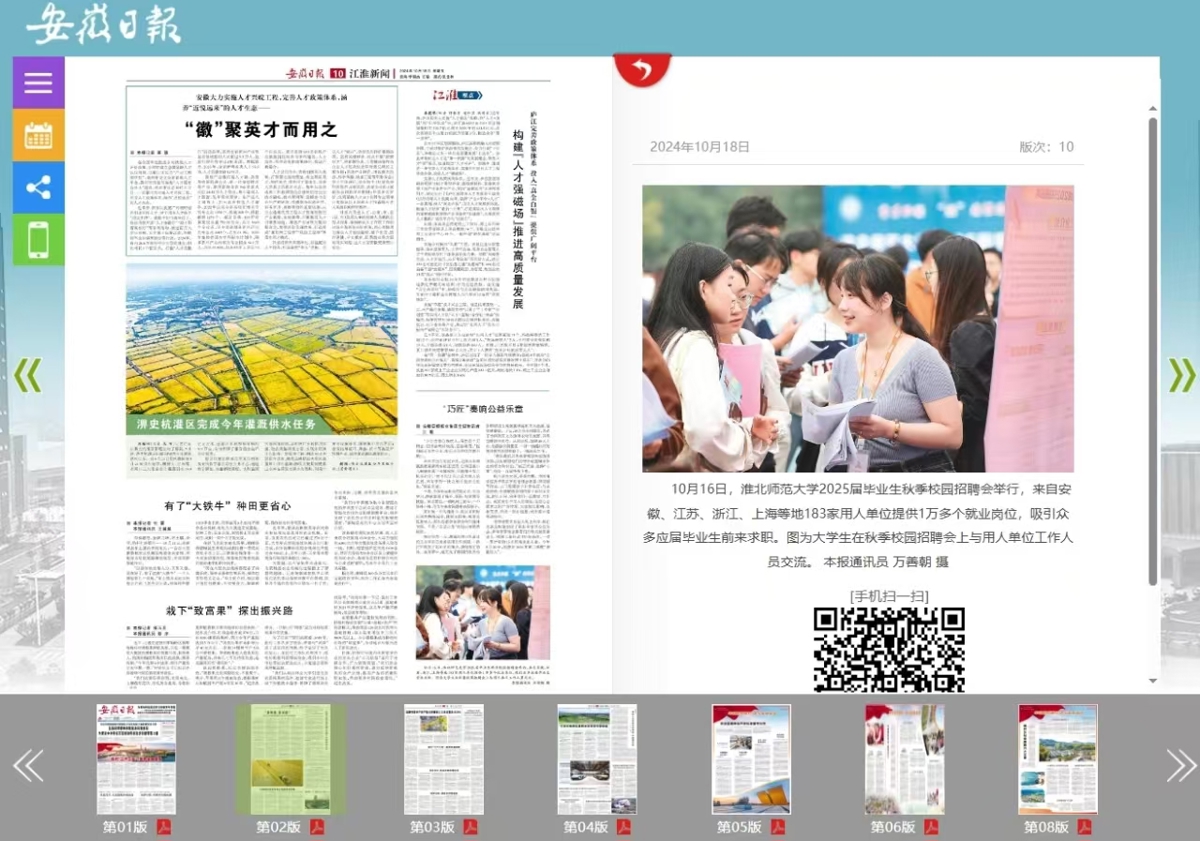Download PDF for 第08版
This screenshot has height=841, width=1200.
[1084, 827]
